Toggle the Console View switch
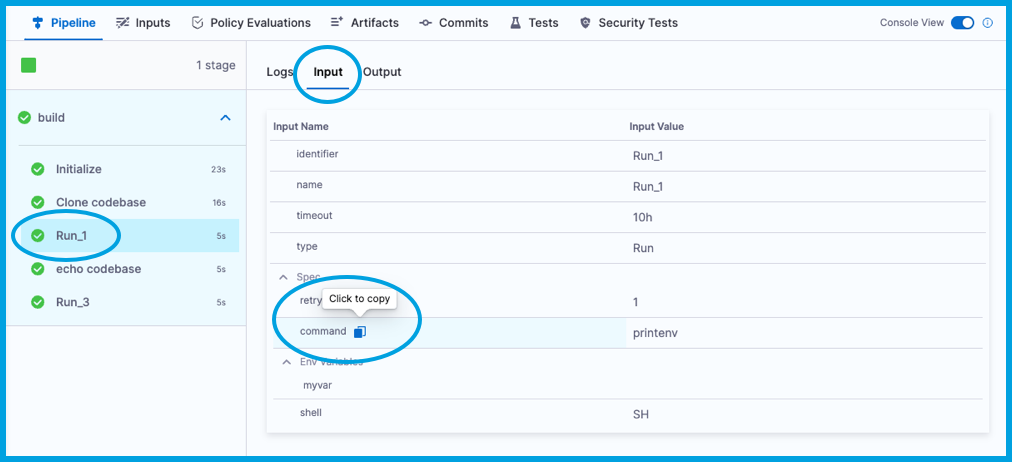Screen dimensions: 1012x462 (x=962, y=23)
